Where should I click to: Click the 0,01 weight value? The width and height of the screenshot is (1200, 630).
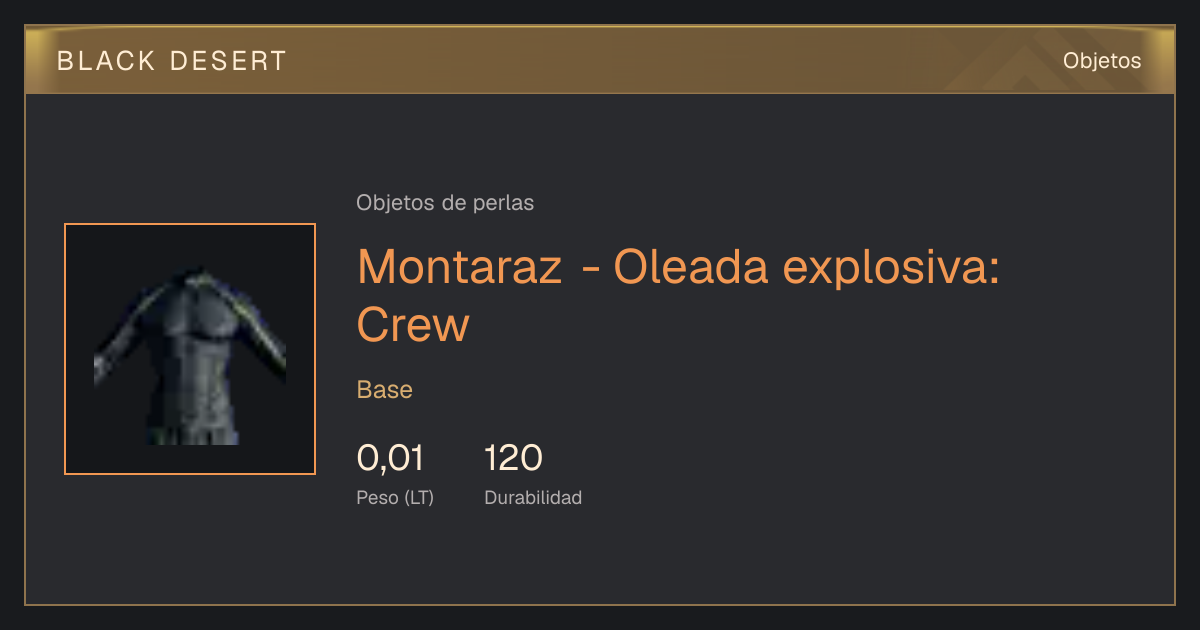click(x=390, y=458)
